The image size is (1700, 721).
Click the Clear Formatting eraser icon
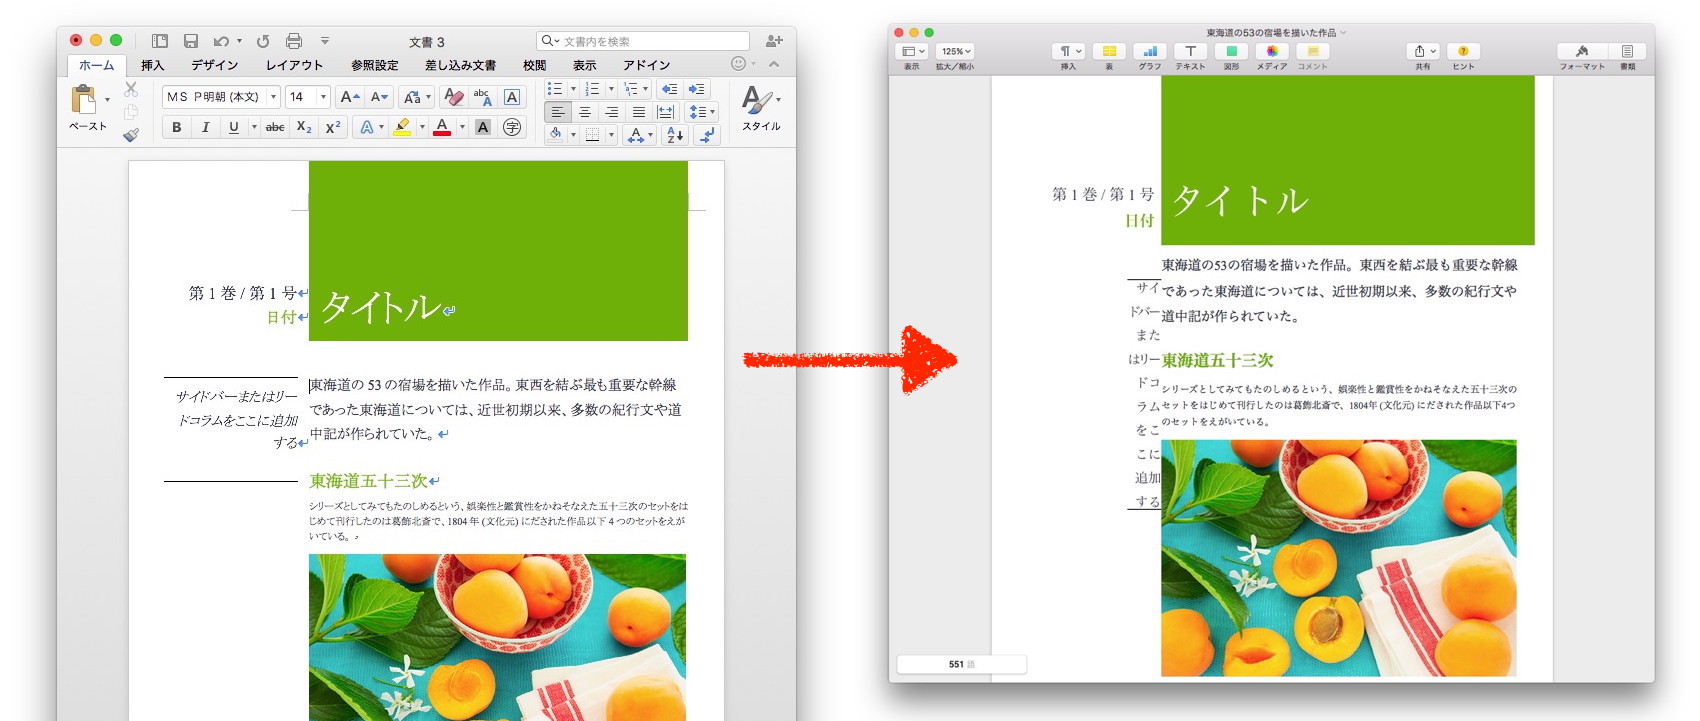tap(453, 97)
